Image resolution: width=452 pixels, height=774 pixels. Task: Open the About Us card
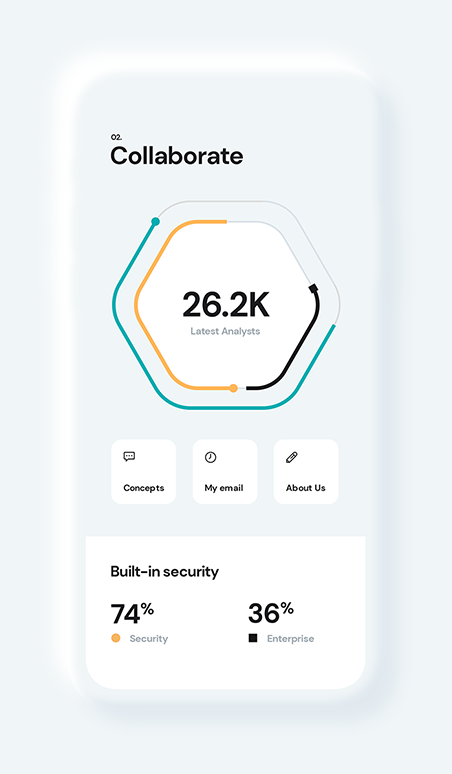[306, 471]
